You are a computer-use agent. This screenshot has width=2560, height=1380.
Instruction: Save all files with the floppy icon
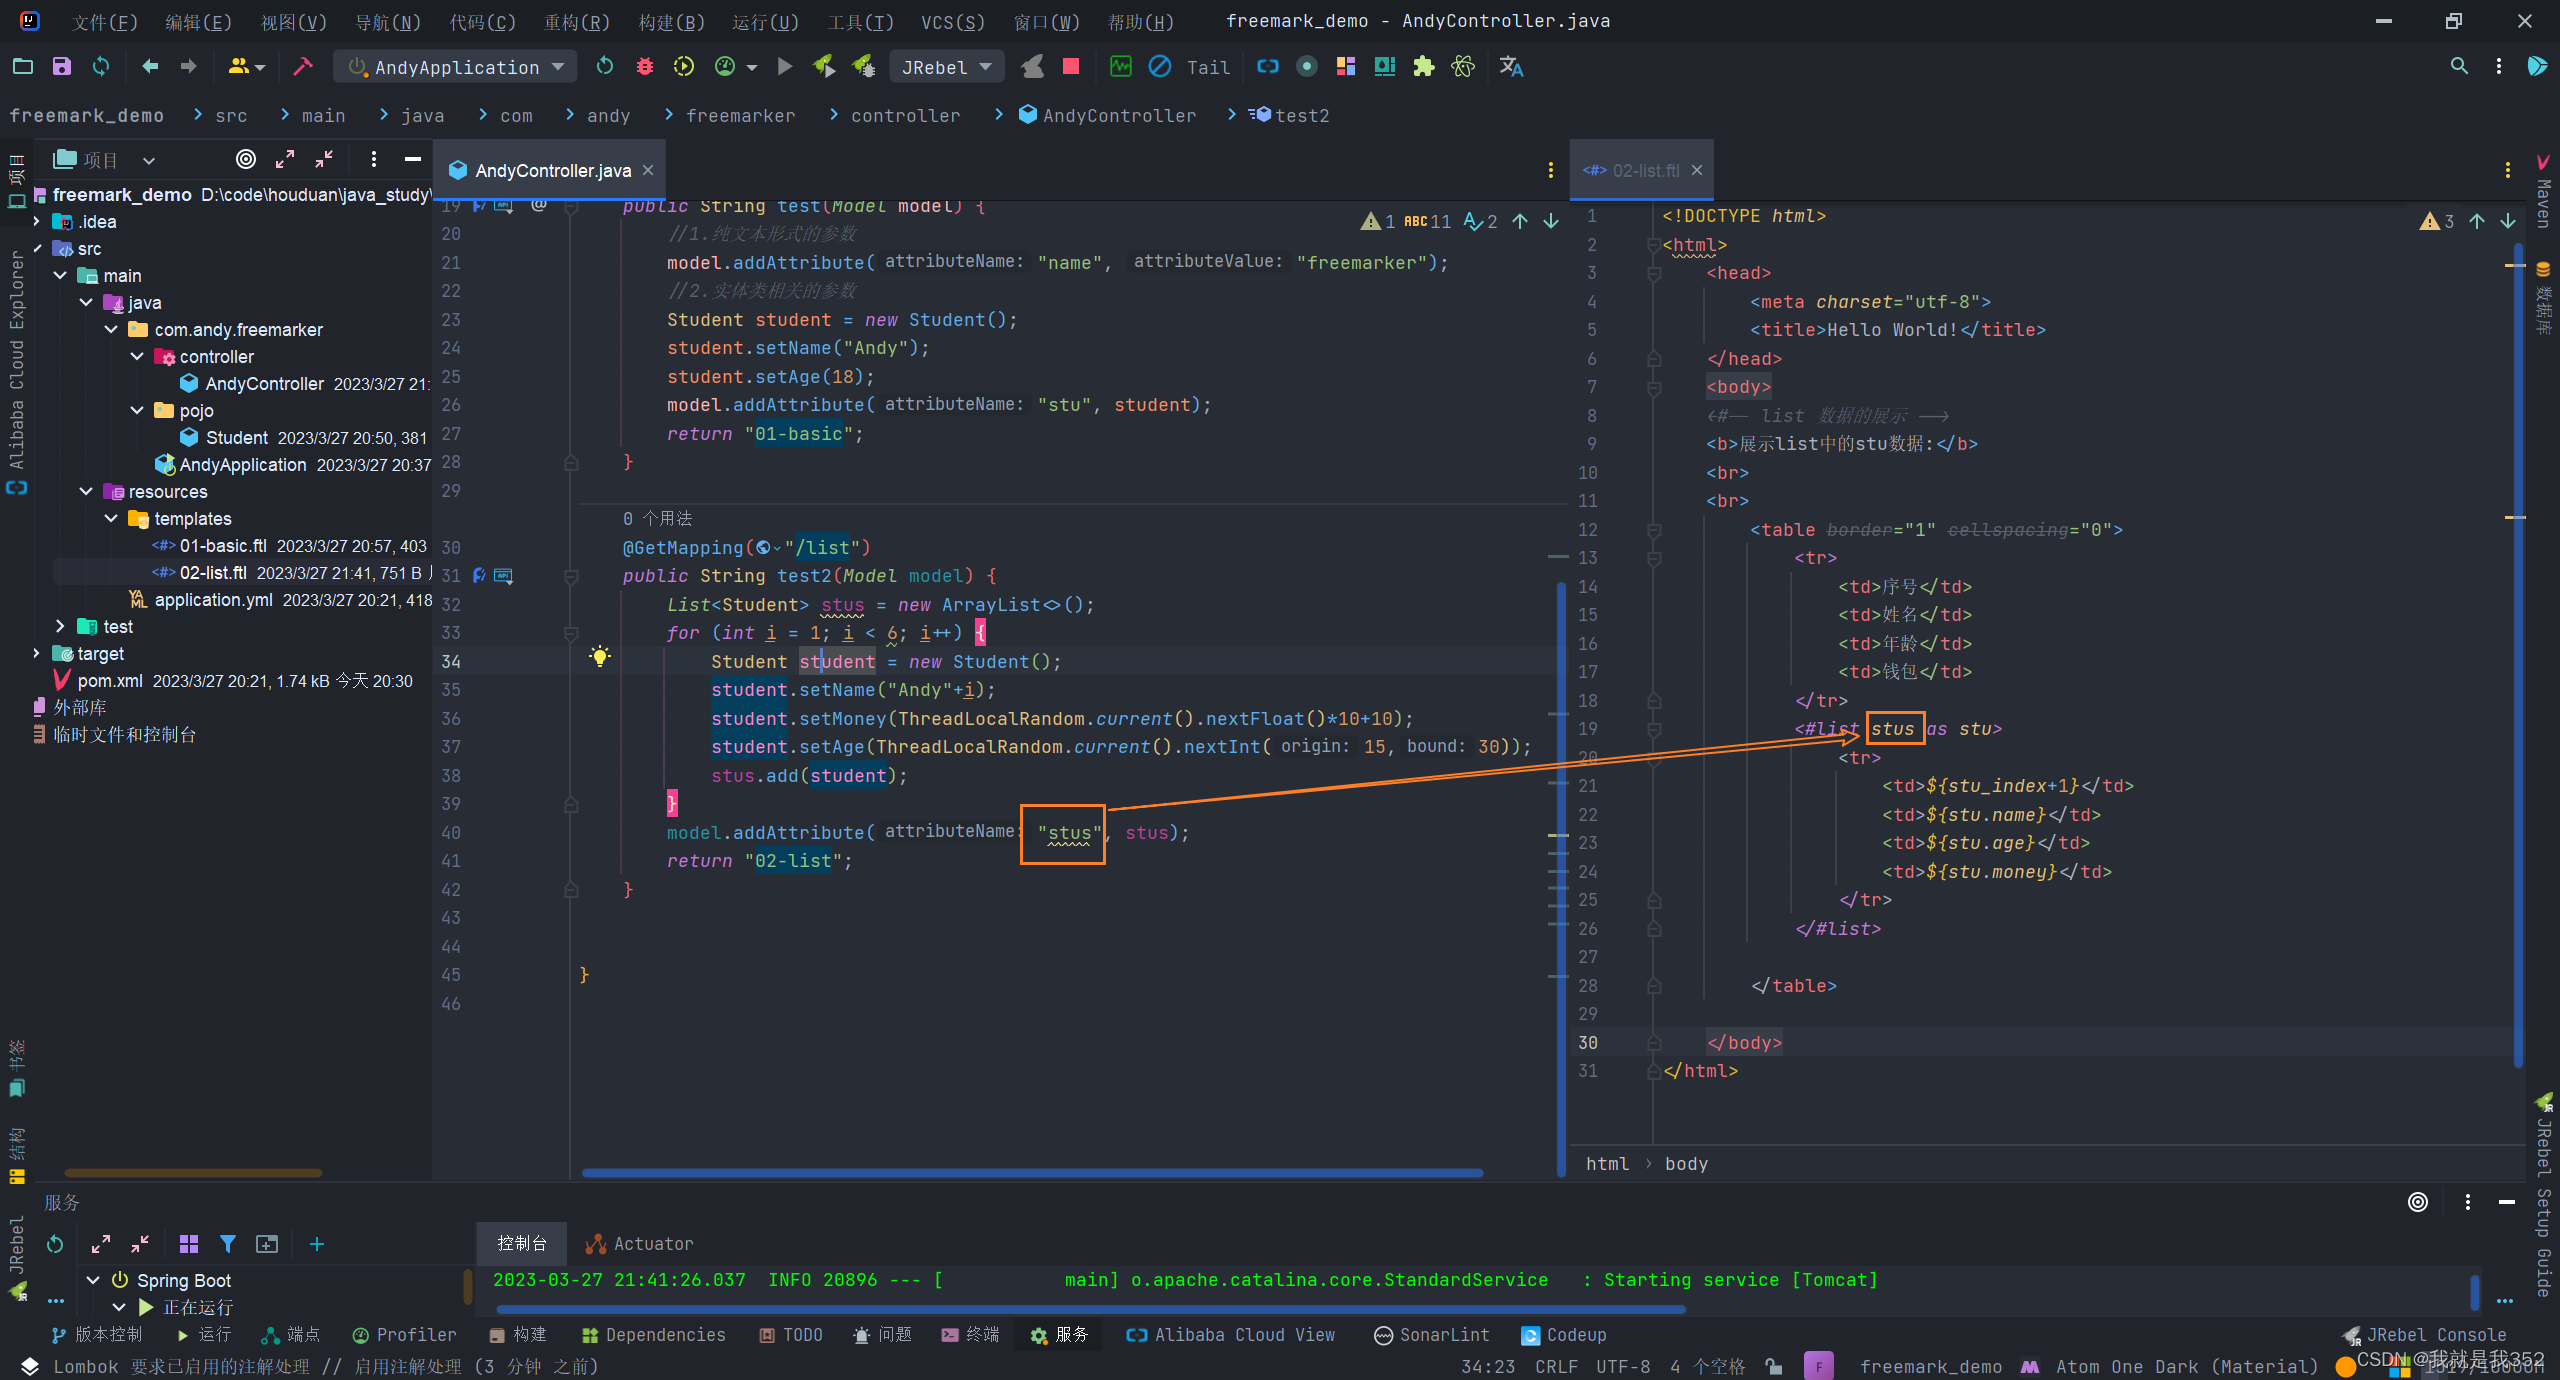point(62,67)
